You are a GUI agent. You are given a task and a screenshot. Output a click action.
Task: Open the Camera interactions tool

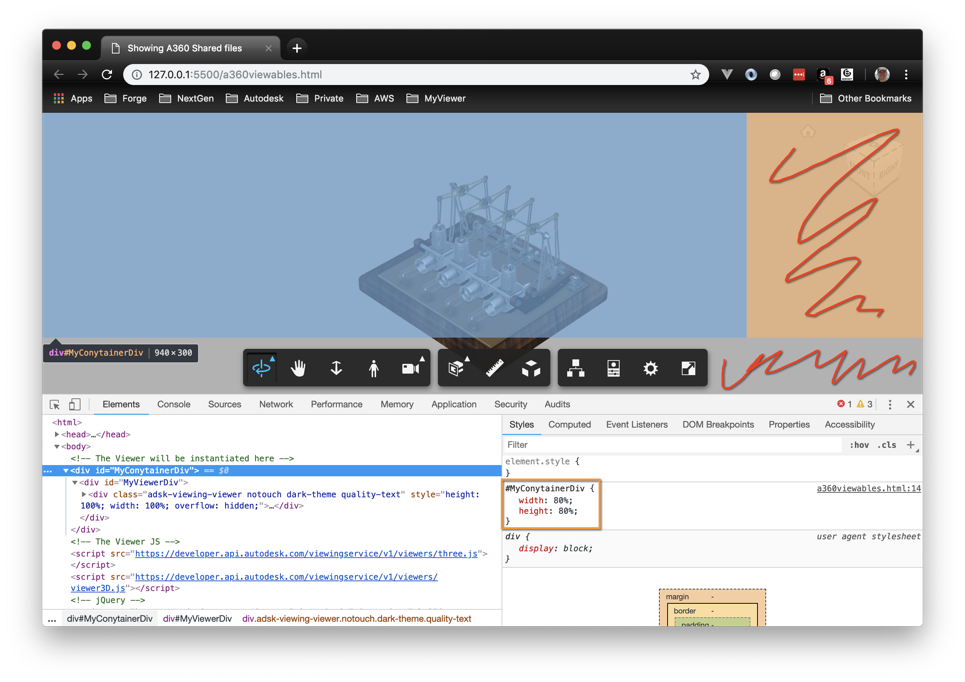tap(411, 368)
